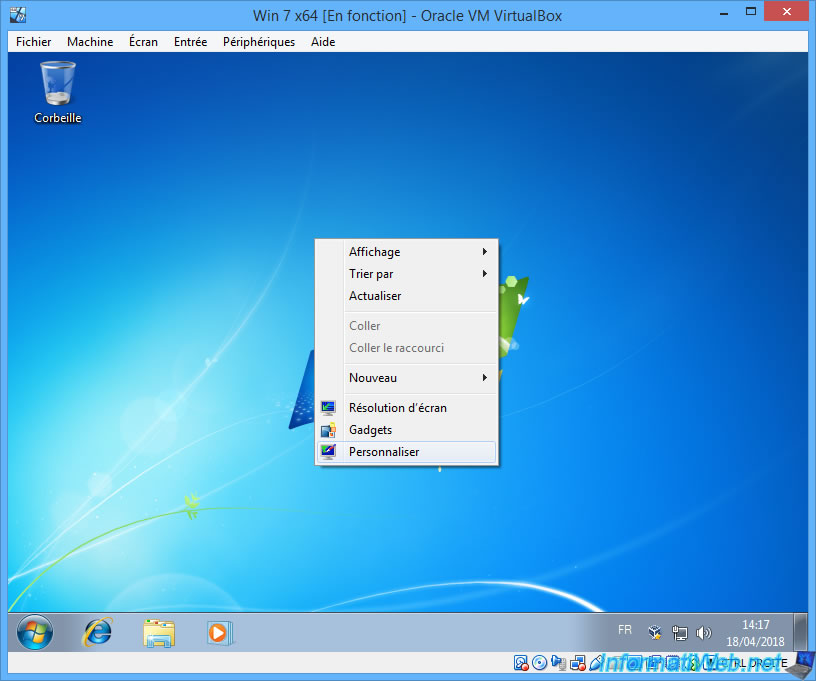The width and height of the screenshot is (816, 681).
Task: Minimize the VirtualBox window
Action: 723,13
